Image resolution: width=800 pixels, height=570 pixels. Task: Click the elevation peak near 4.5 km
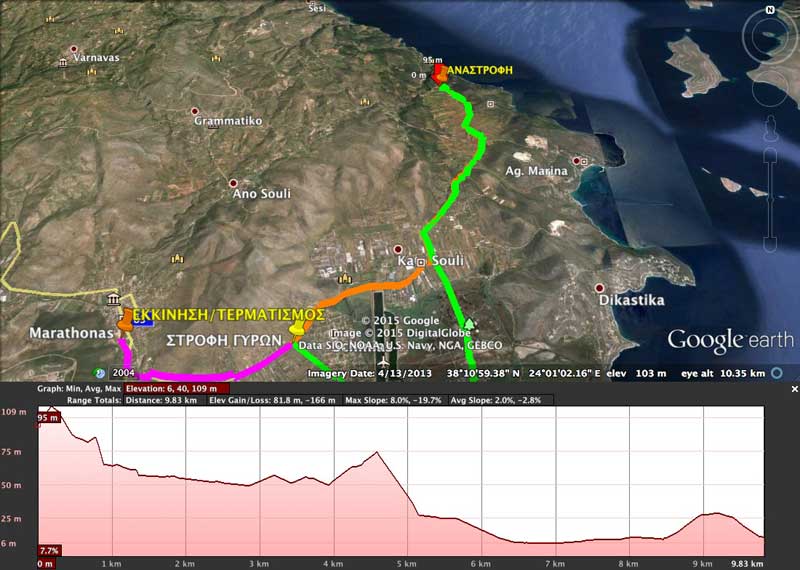[375, 453]
